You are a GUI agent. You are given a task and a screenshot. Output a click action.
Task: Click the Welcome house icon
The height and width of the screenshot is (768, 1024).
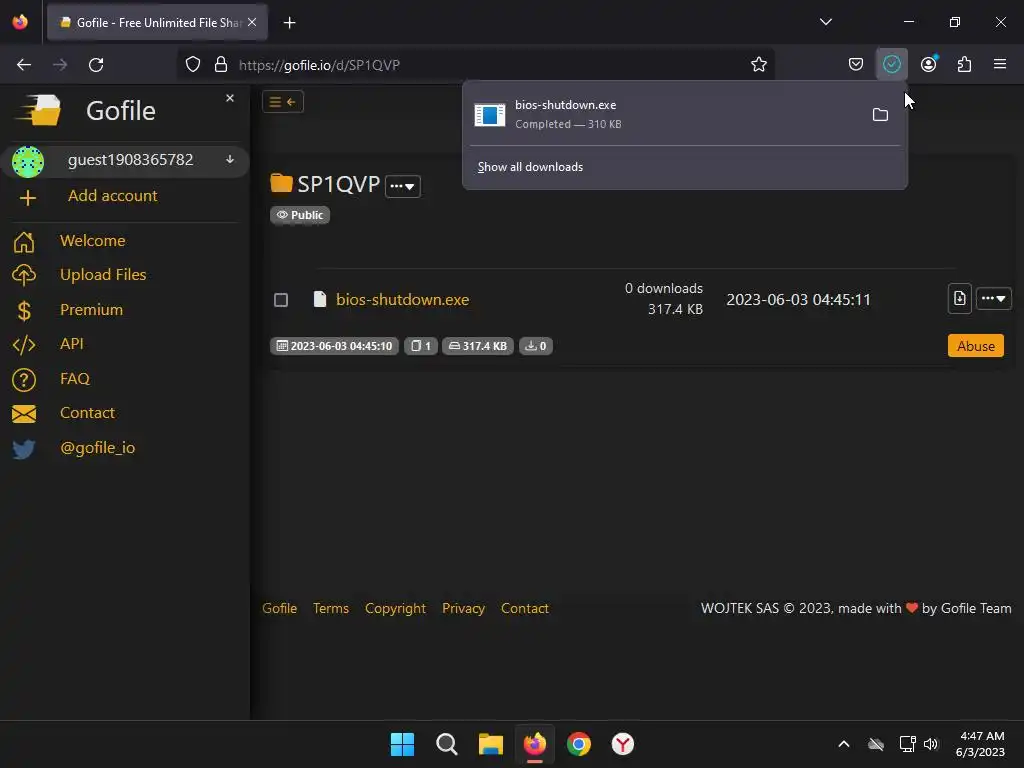click(24, 242)
